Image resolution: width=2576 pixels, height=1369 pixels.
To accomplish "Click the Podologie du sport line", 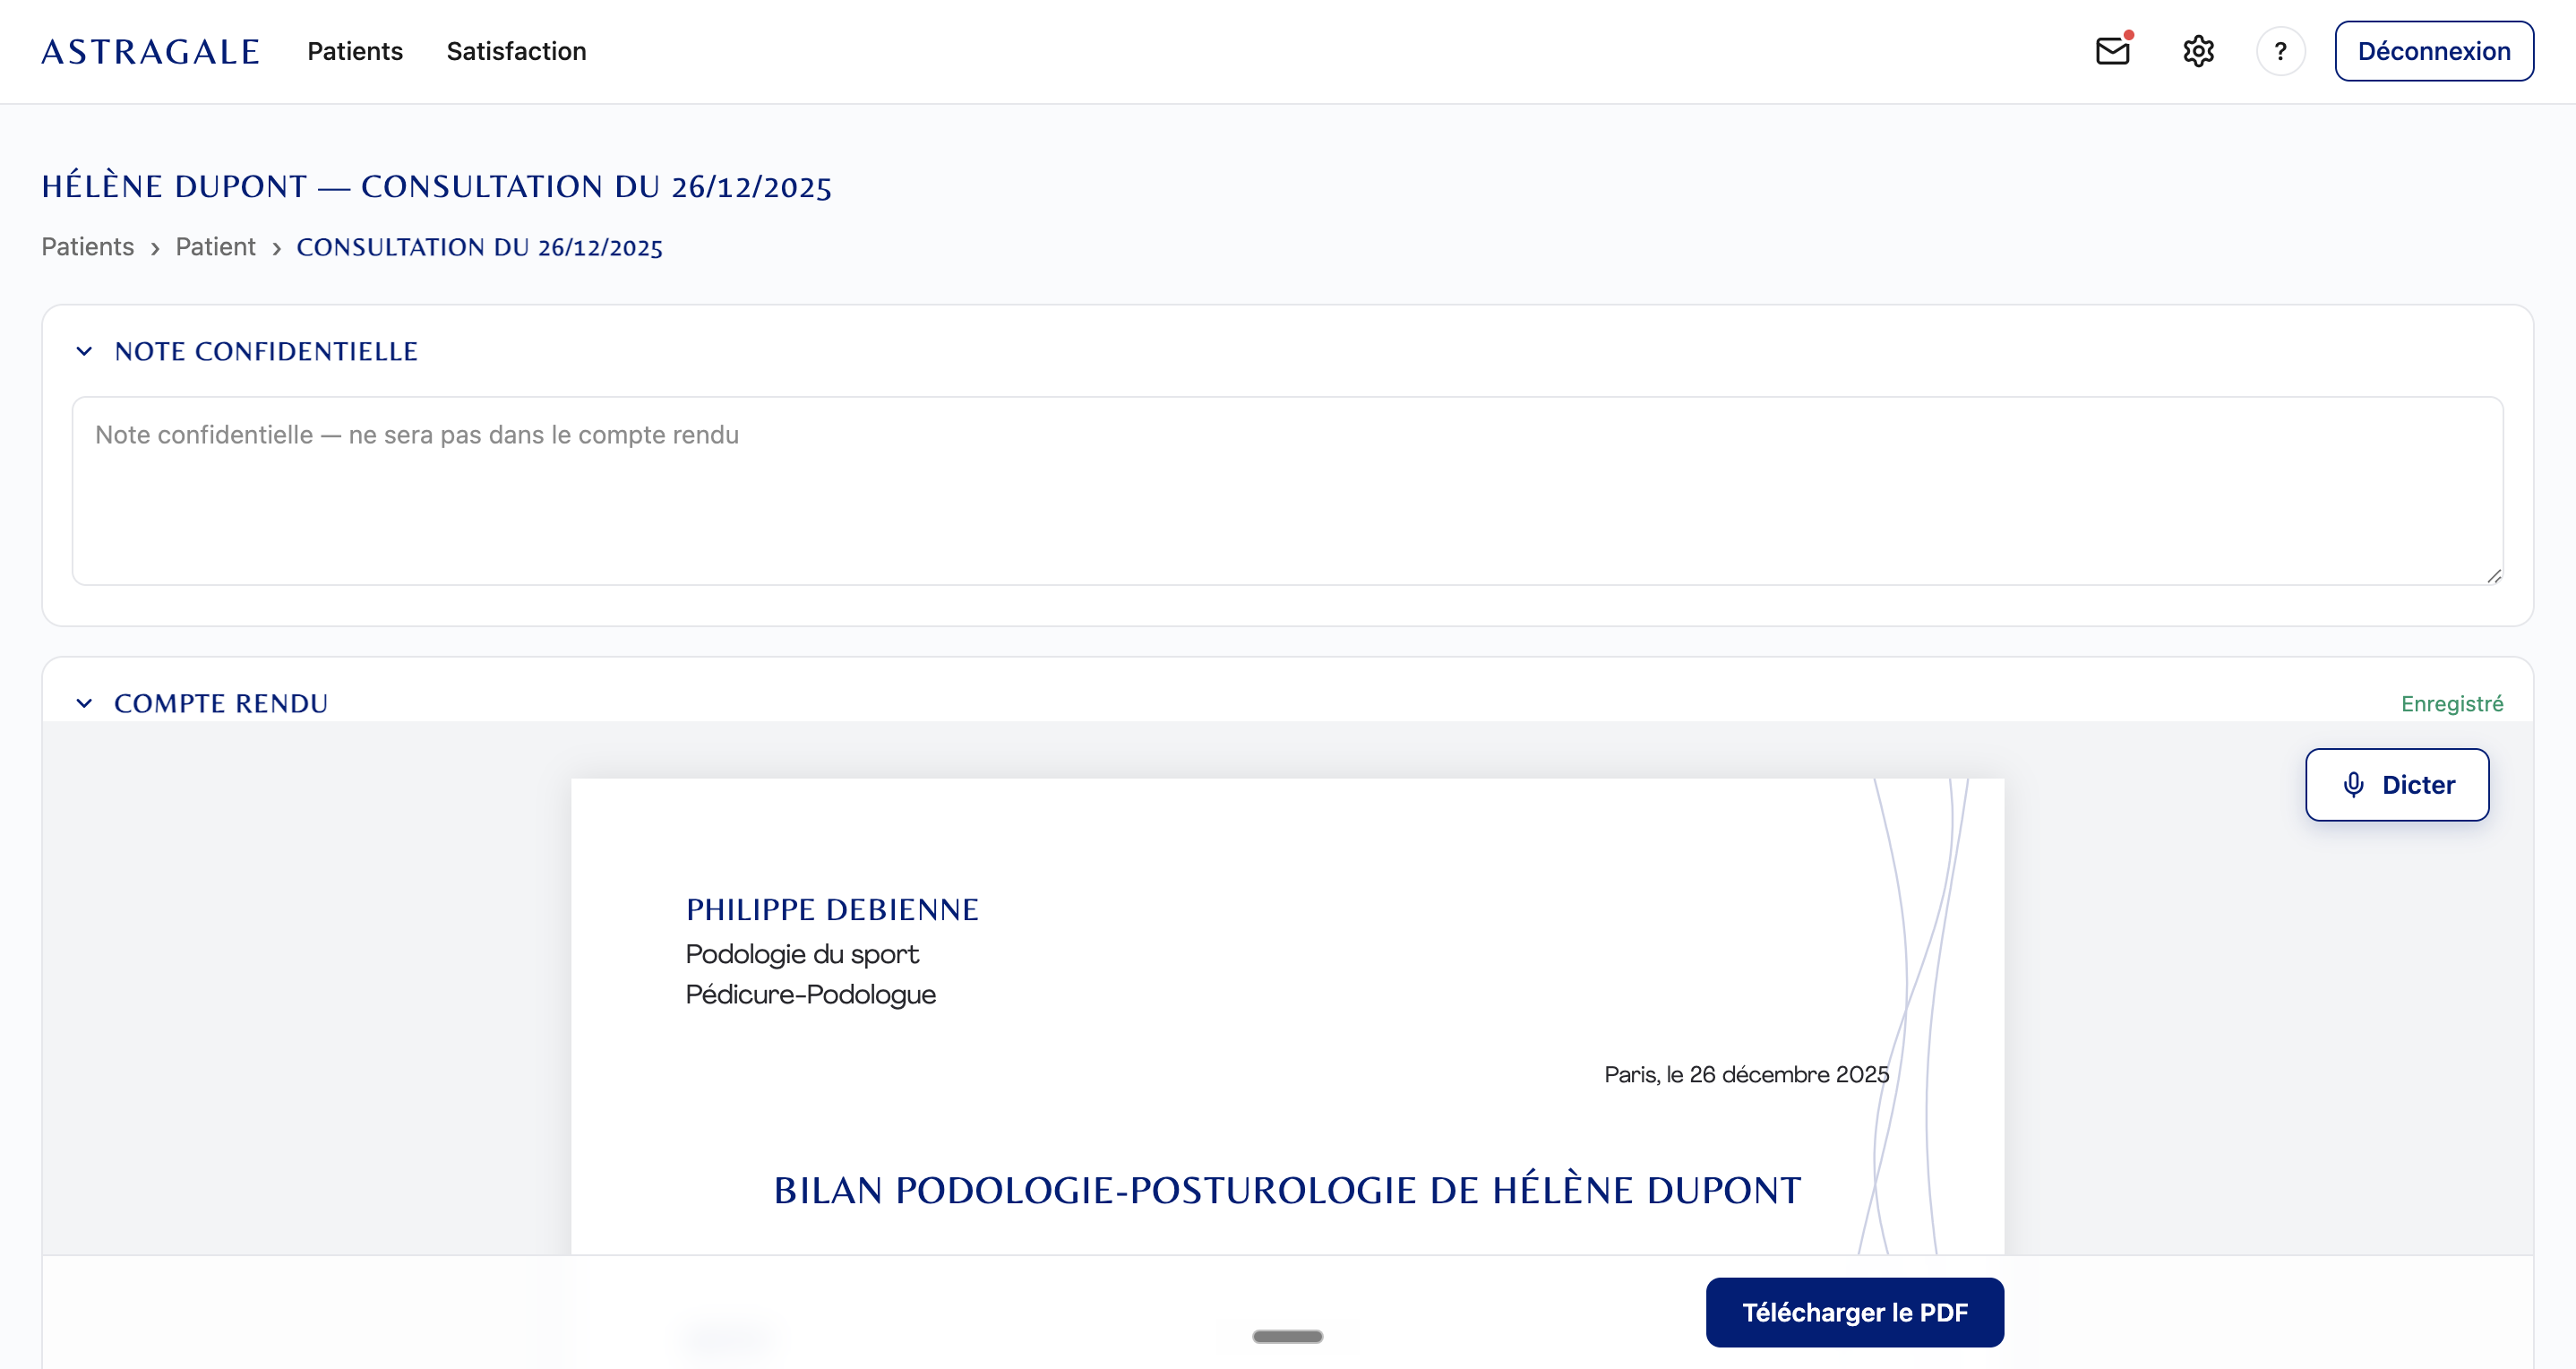I will [x=802, y=954].
